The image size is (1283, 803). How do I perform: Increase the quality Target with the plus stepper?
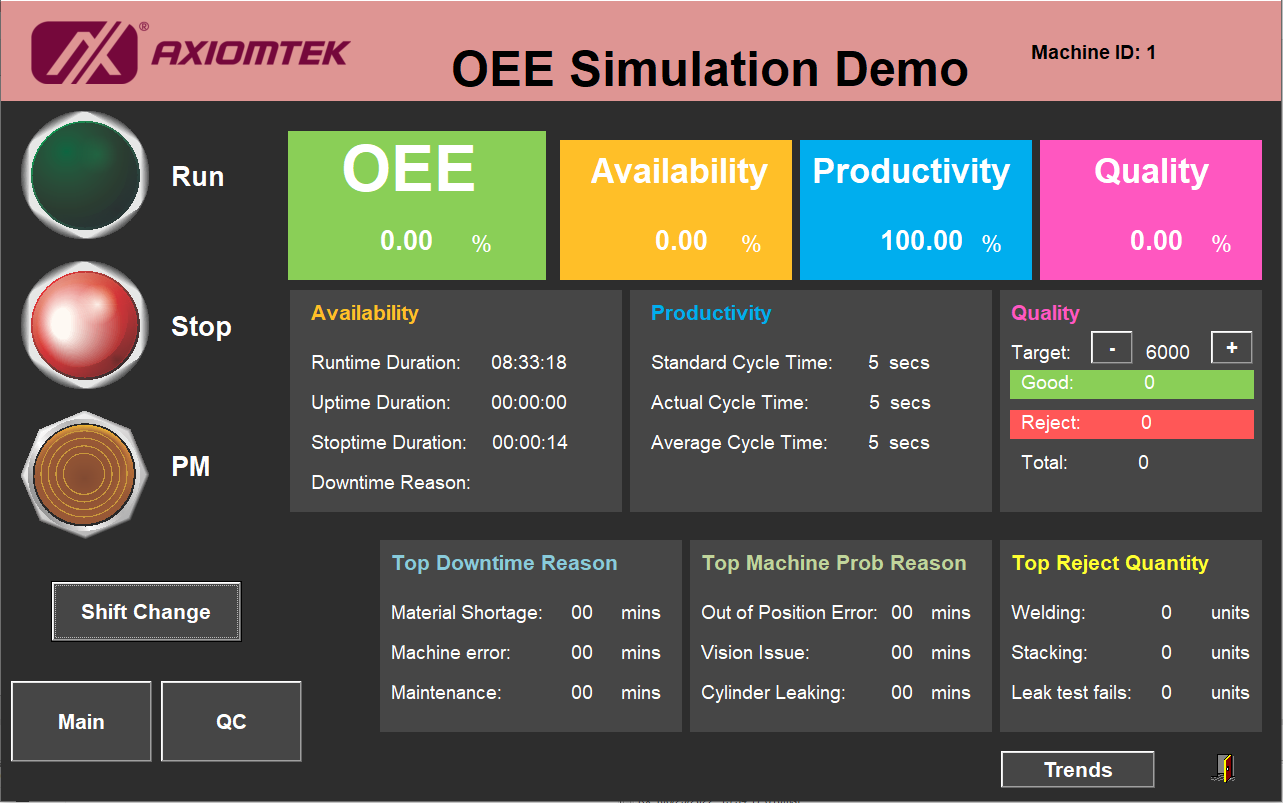coord(1231,347)
